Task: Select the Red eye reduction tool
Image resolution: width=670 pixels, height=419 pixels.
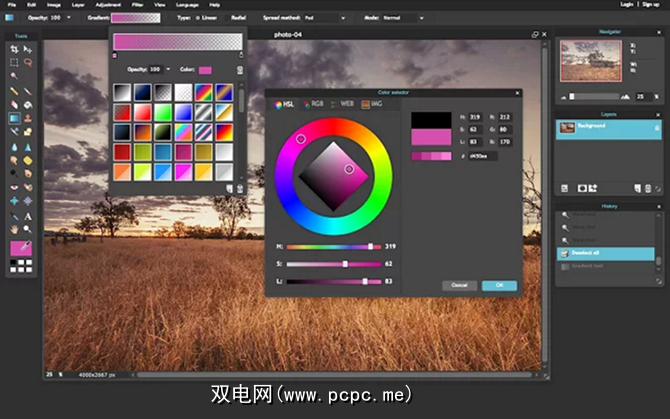Action: click(14, 187)
